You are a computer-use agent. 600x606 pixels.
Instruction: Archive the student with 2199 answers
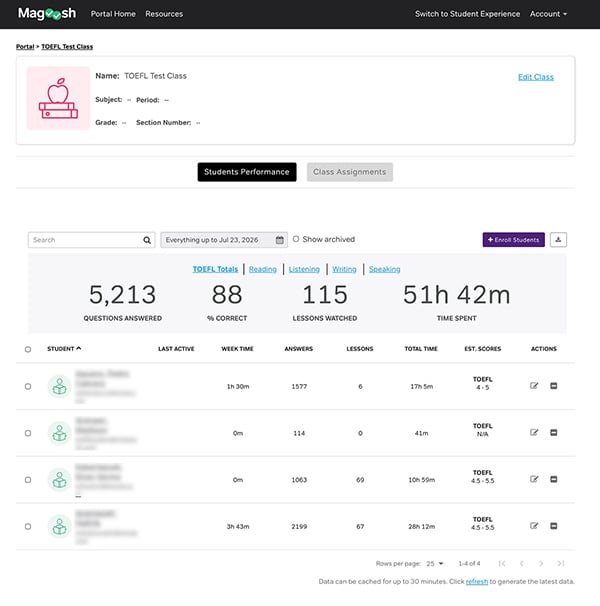coord(554,526)
